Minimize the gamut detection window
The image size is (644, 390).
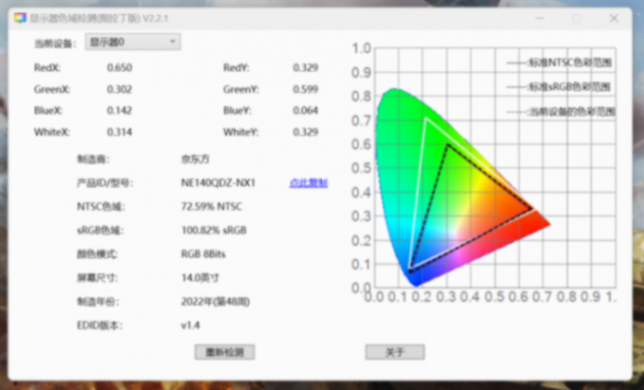540,18
